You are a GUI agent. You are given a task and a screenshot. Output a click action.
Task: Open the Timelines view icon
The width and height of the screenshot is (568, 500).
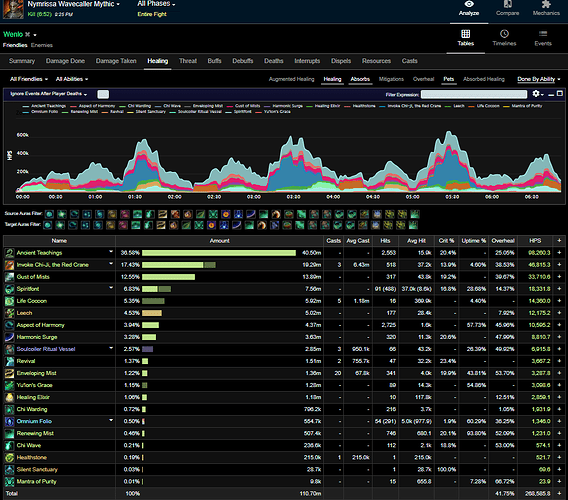[504, 34]
